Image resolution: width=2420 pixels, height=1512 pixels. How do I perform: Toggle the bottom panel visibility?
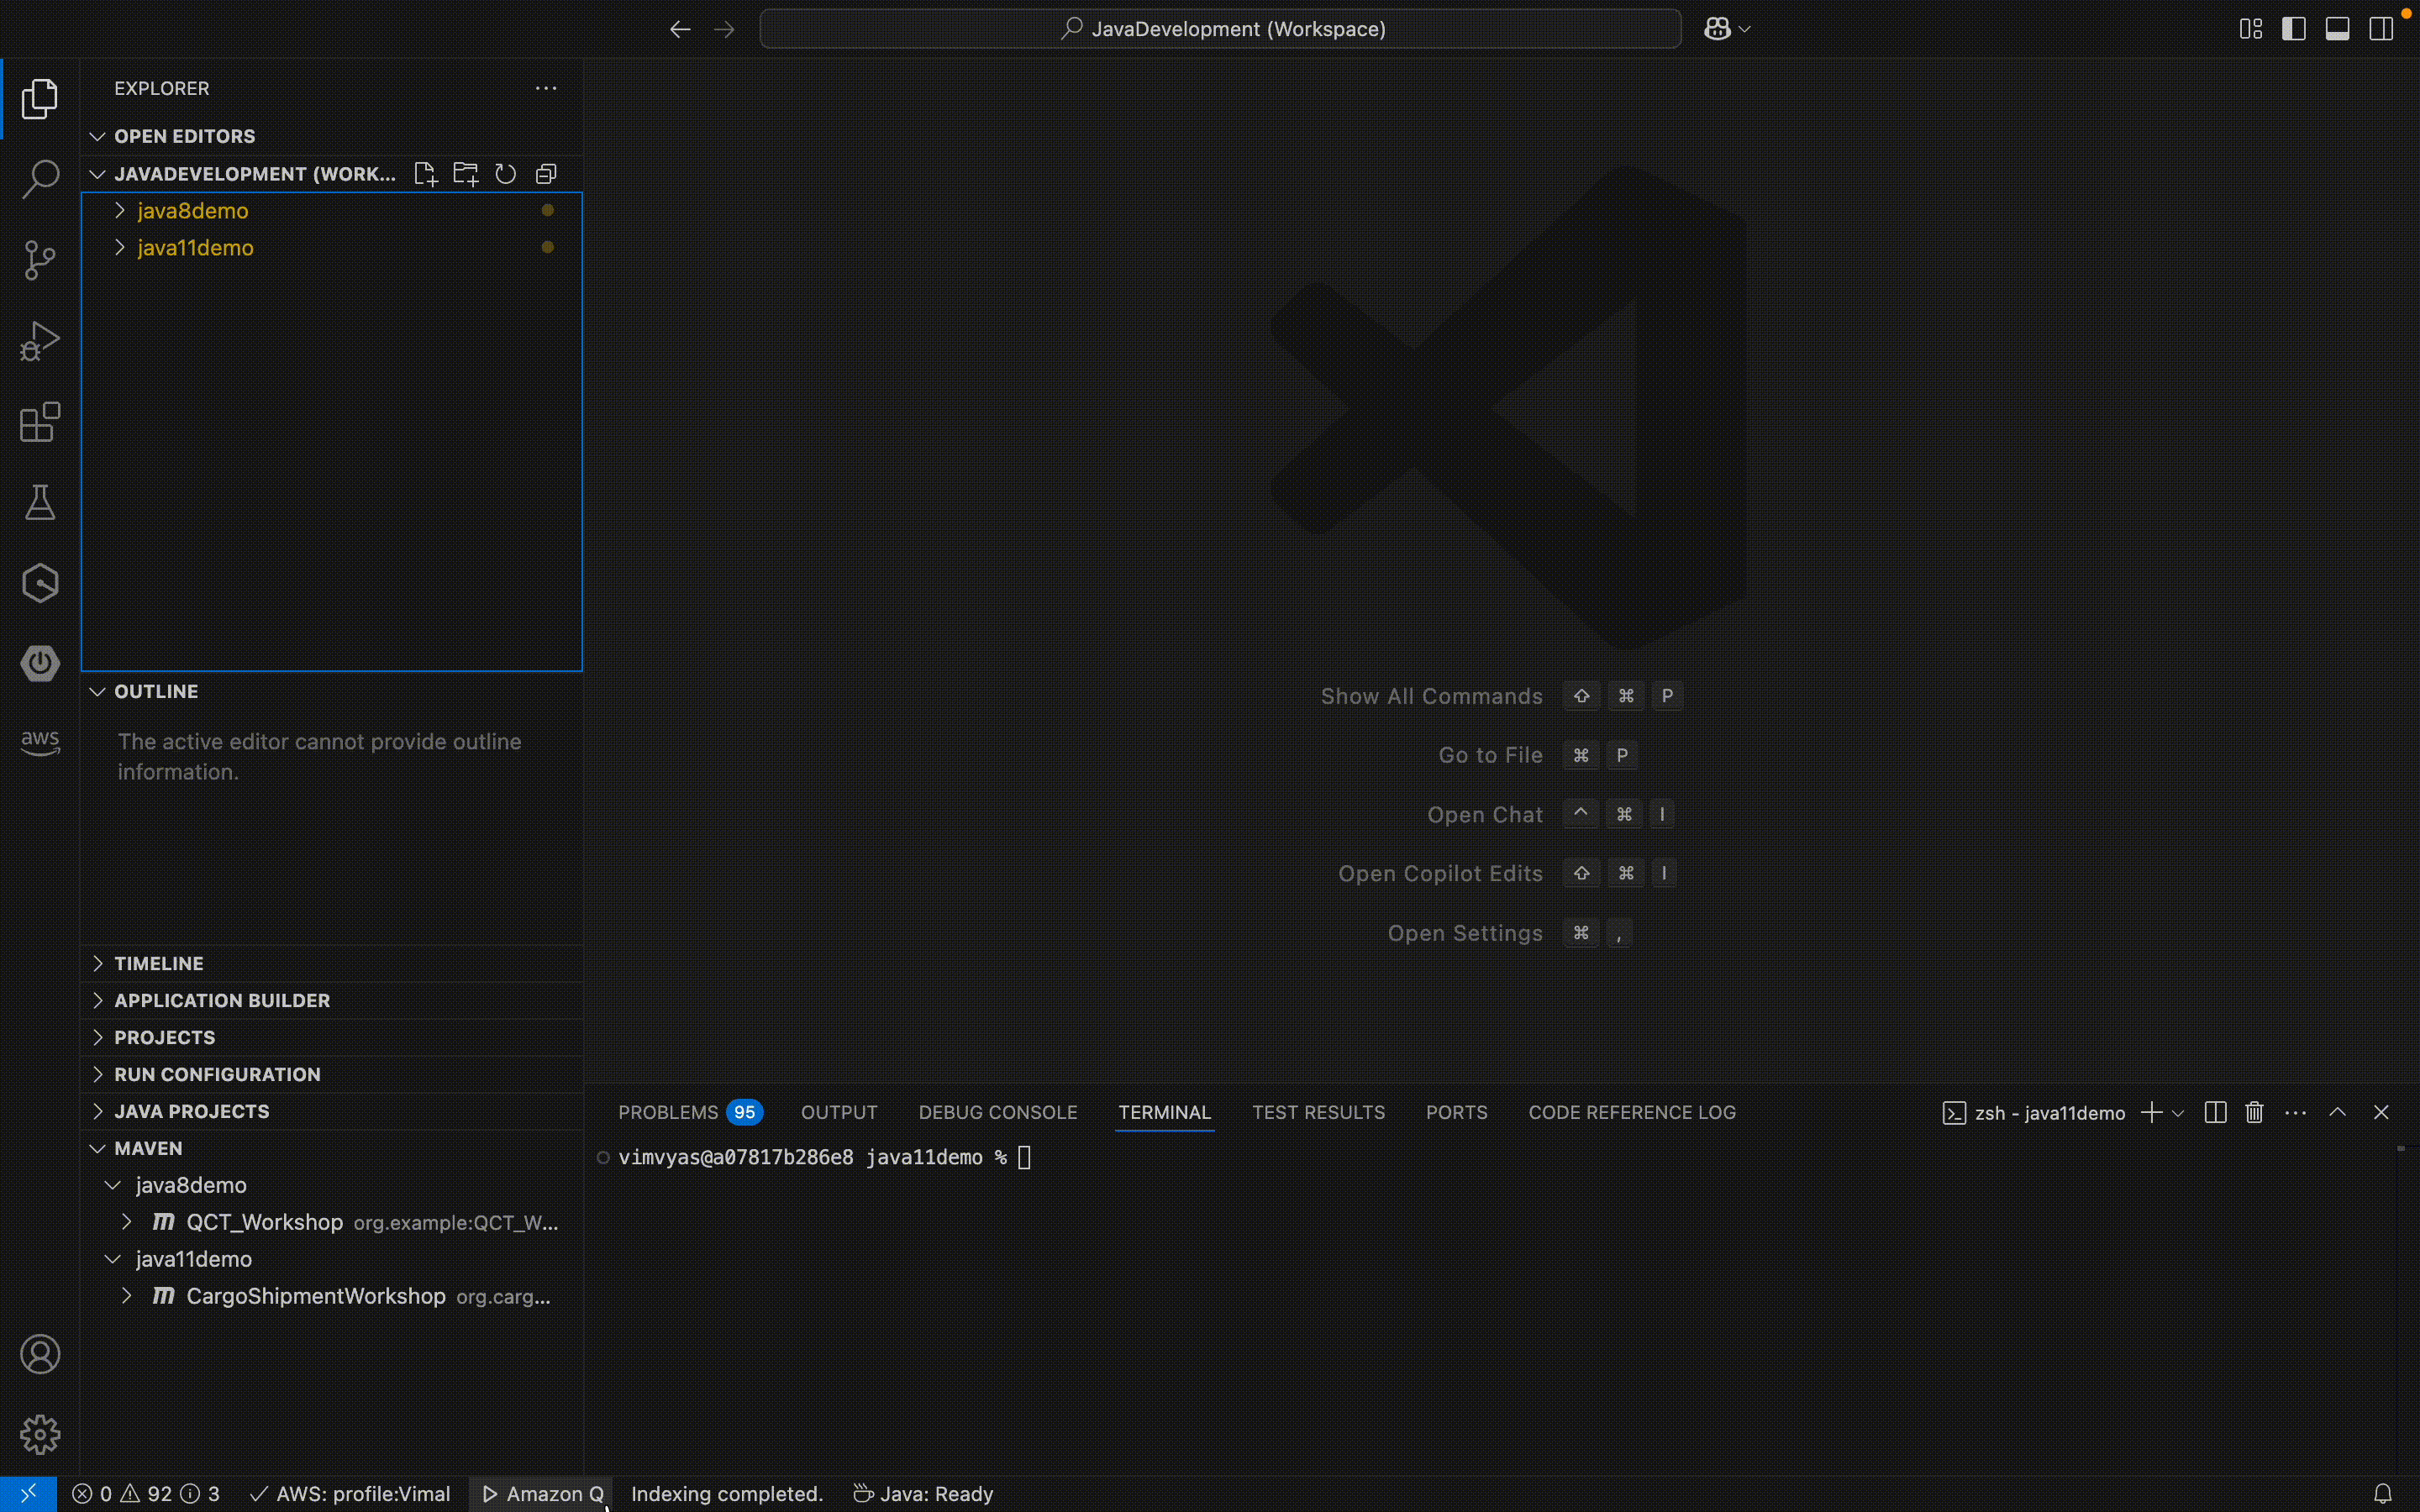pos(2337,29)
